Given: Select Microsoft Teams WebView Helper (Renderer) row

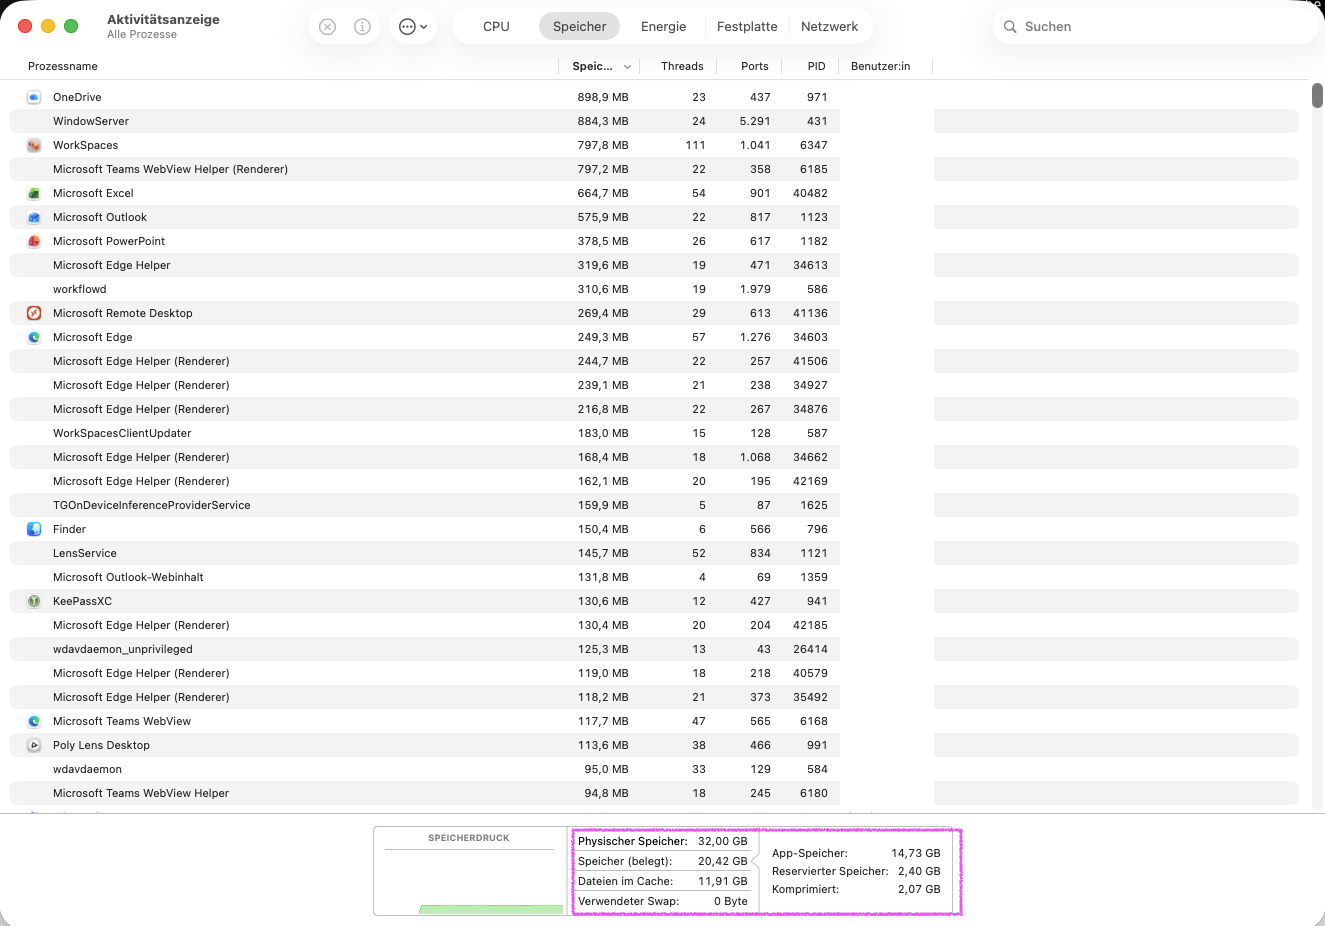Looking at the screenshot, I should pos(654,169).
